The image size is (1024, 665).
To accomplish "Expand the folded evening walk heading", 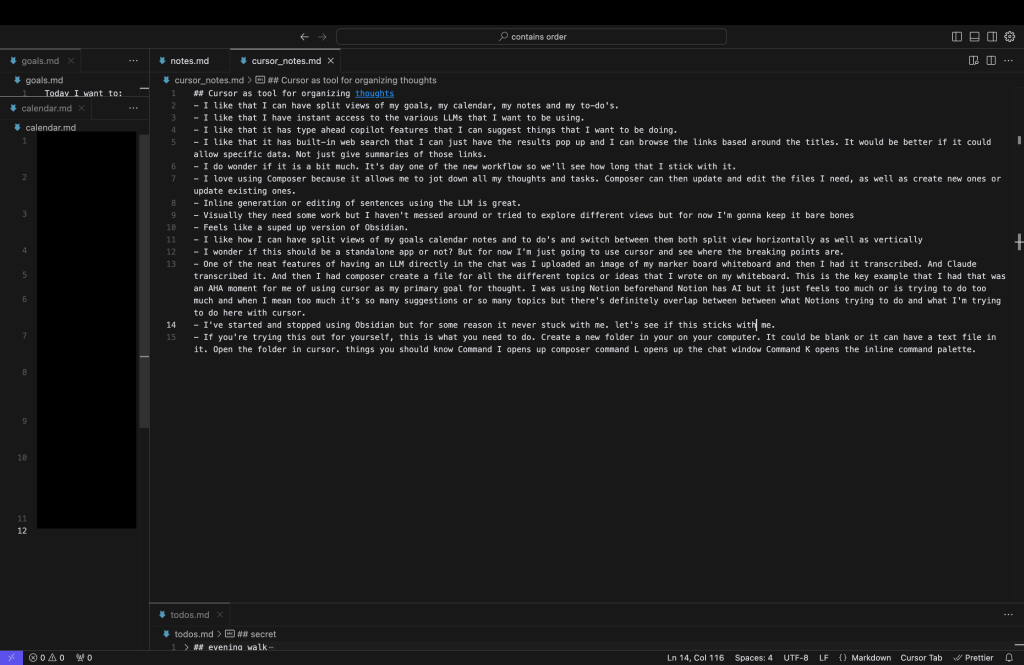I will coord(186,647).
